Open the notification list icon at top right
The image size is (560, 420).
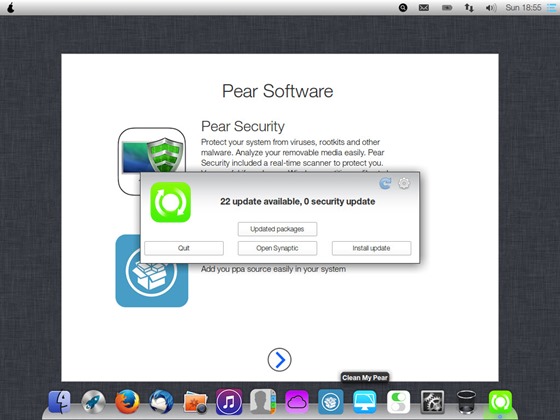tap(552, 8)
